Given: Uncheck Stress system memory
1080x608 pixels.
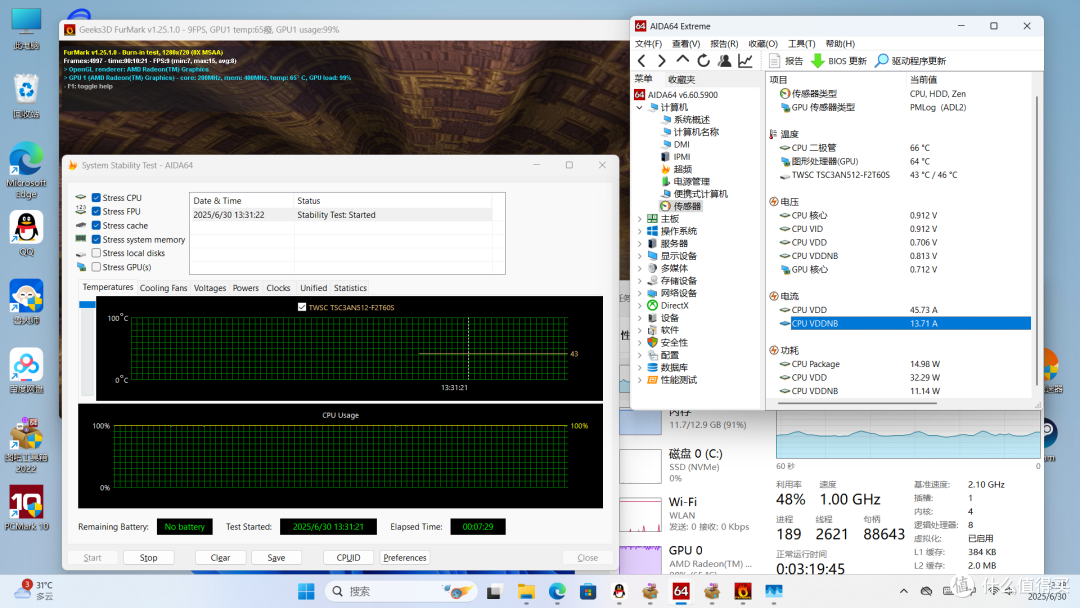Looking at the screenshot, I should coord(96,240).
